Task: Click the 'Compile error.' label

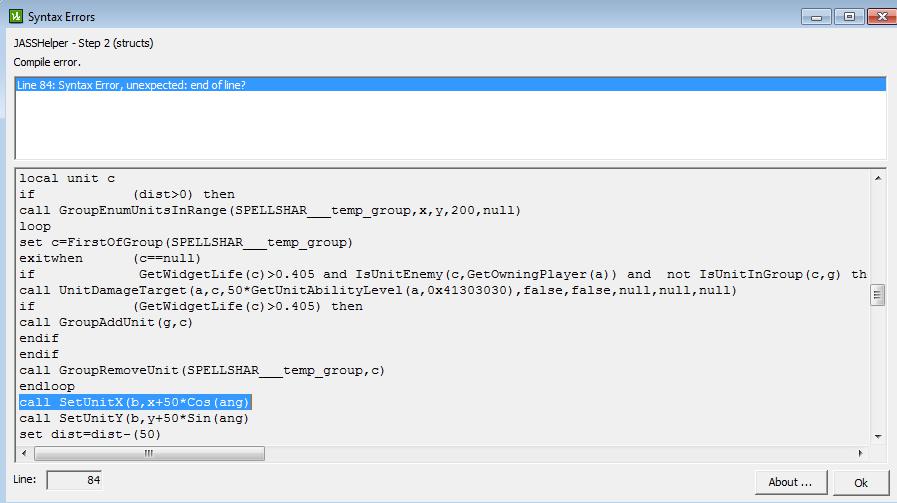Action: (x=47, y=62)
